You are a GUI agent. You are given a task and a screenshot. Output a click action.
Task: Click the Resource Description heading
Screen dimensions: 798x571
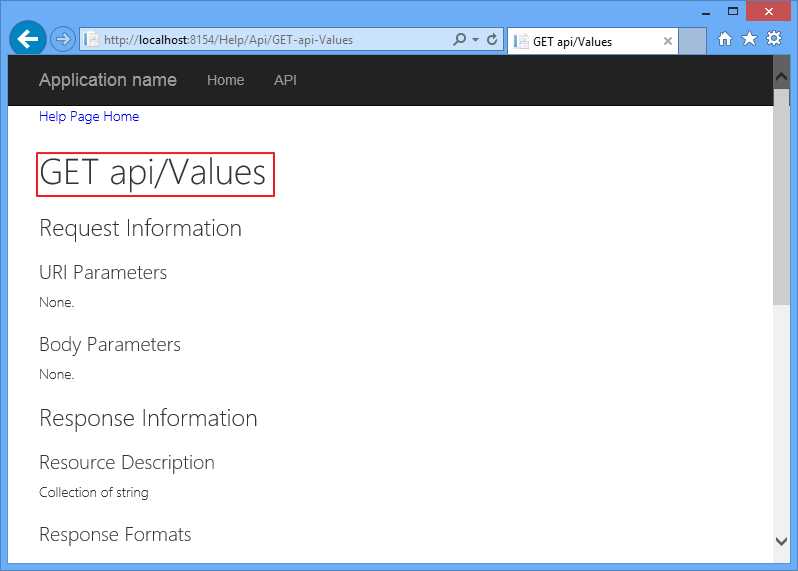click(x=127, y=463)
